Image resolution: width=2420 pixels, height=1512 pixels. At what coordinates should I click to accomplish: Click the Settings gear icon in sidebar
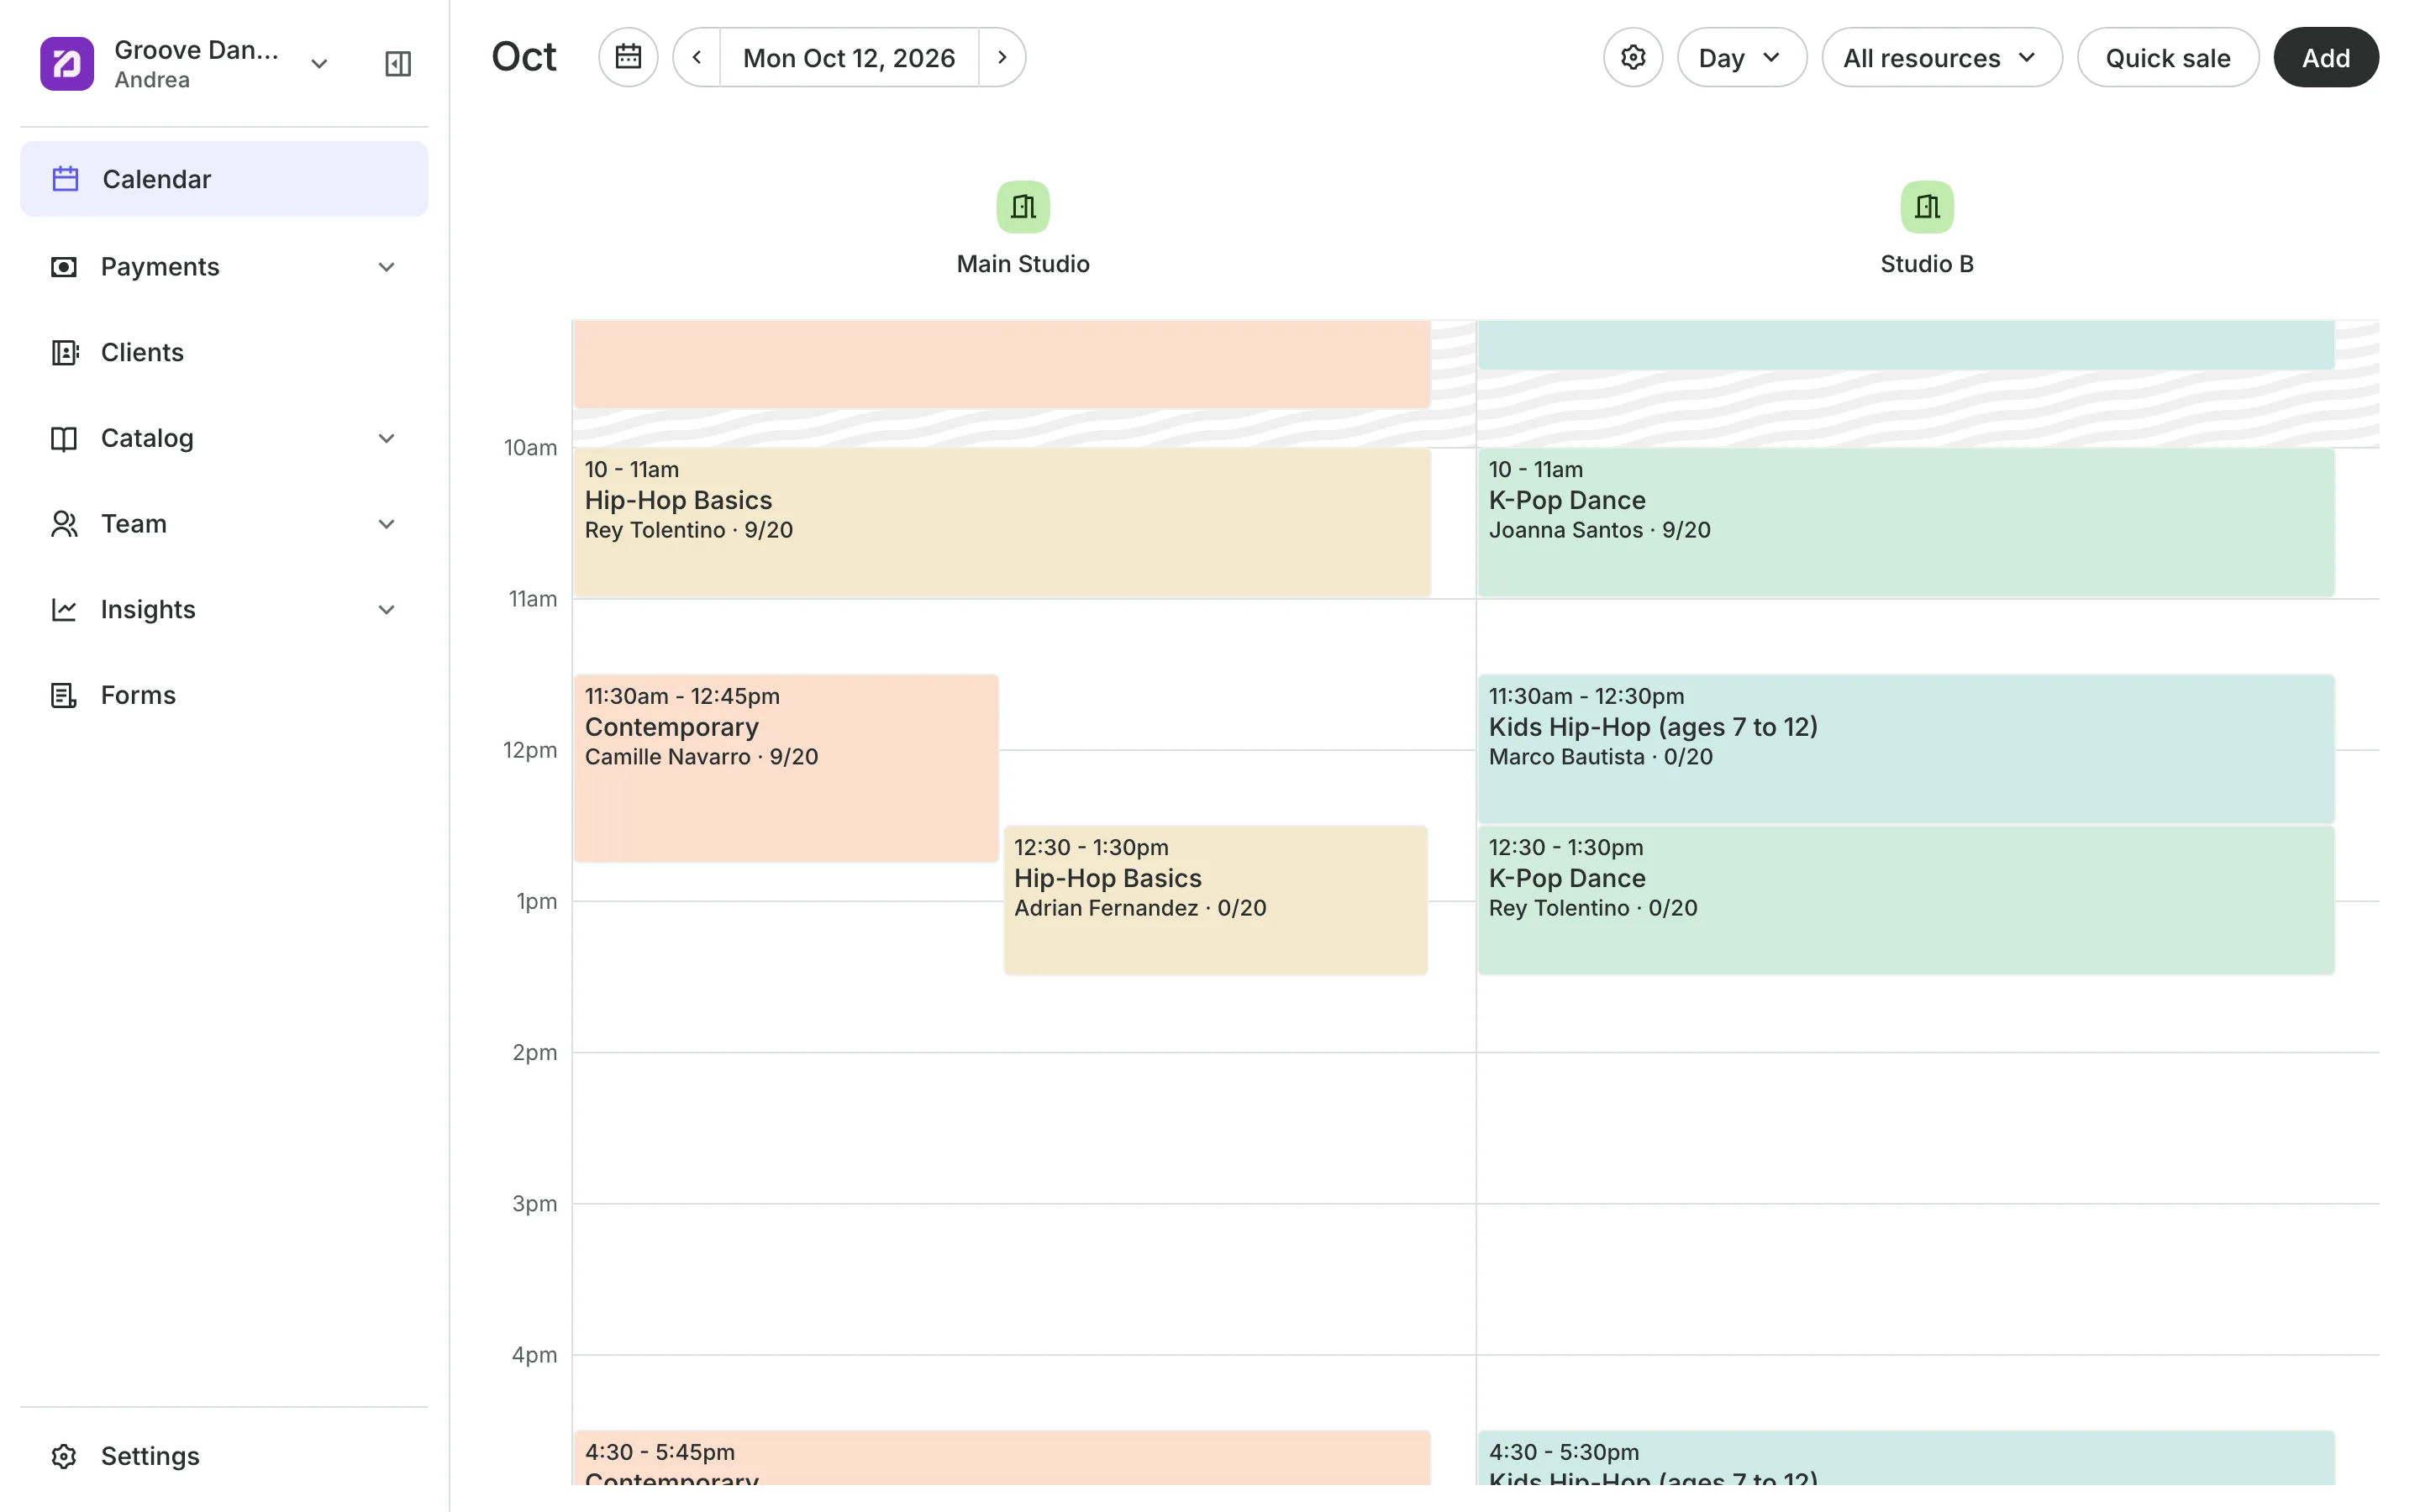pyautogui.click(x=64, y=1457)
